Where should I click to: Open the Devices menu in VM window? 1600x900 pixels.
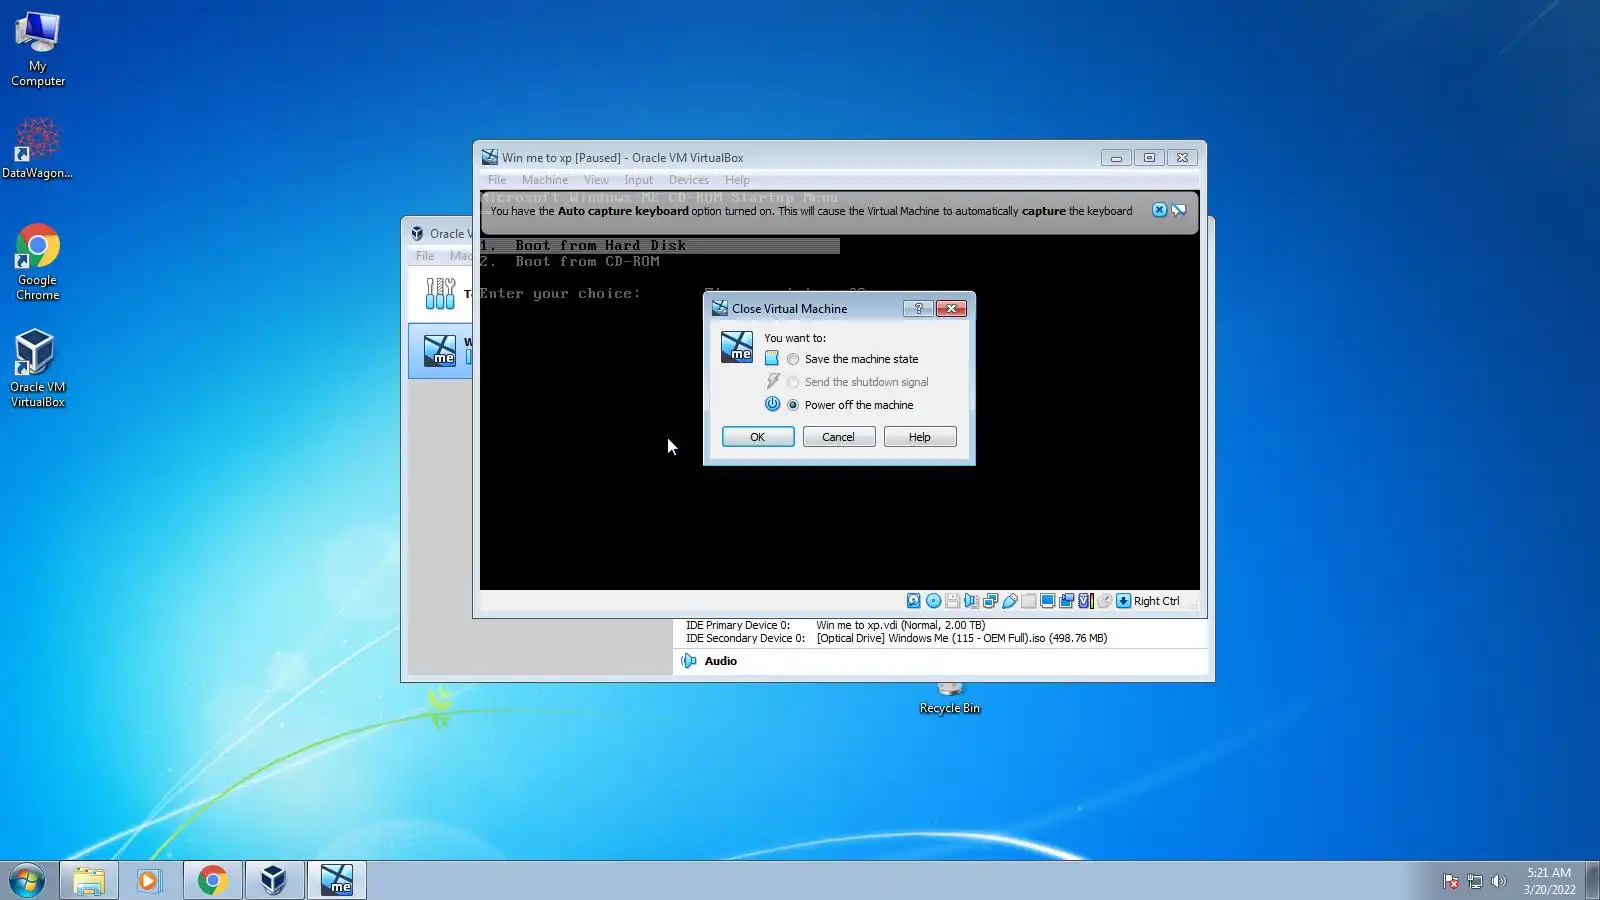(x=689, y=180)
